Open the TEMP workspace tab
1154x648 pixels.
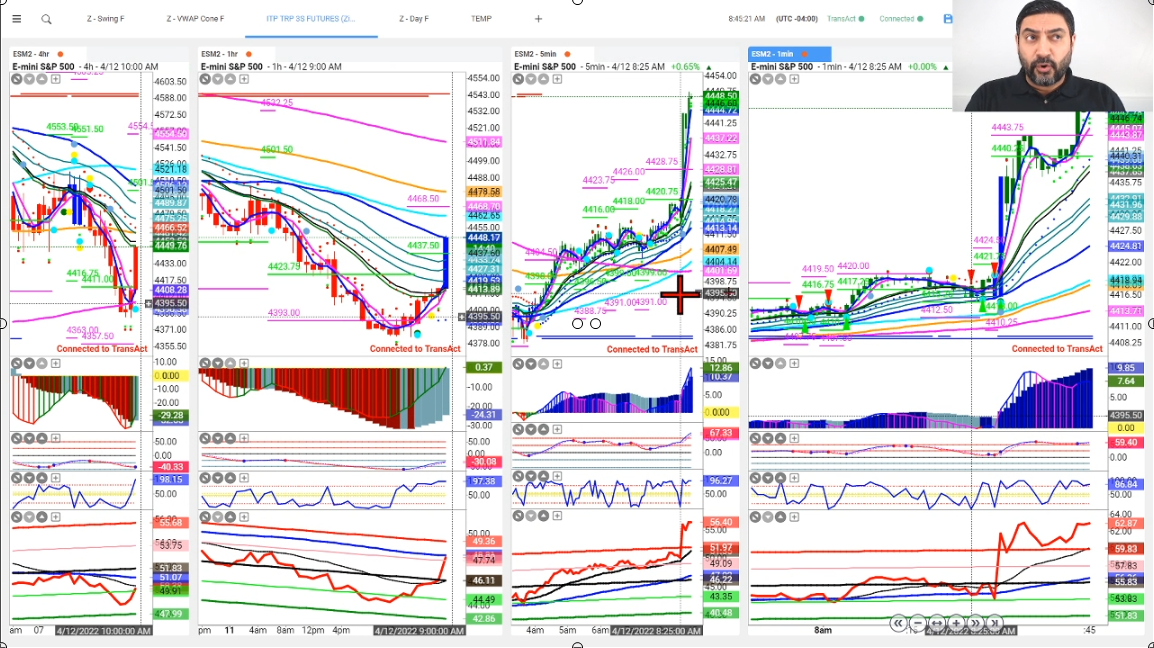481,19
